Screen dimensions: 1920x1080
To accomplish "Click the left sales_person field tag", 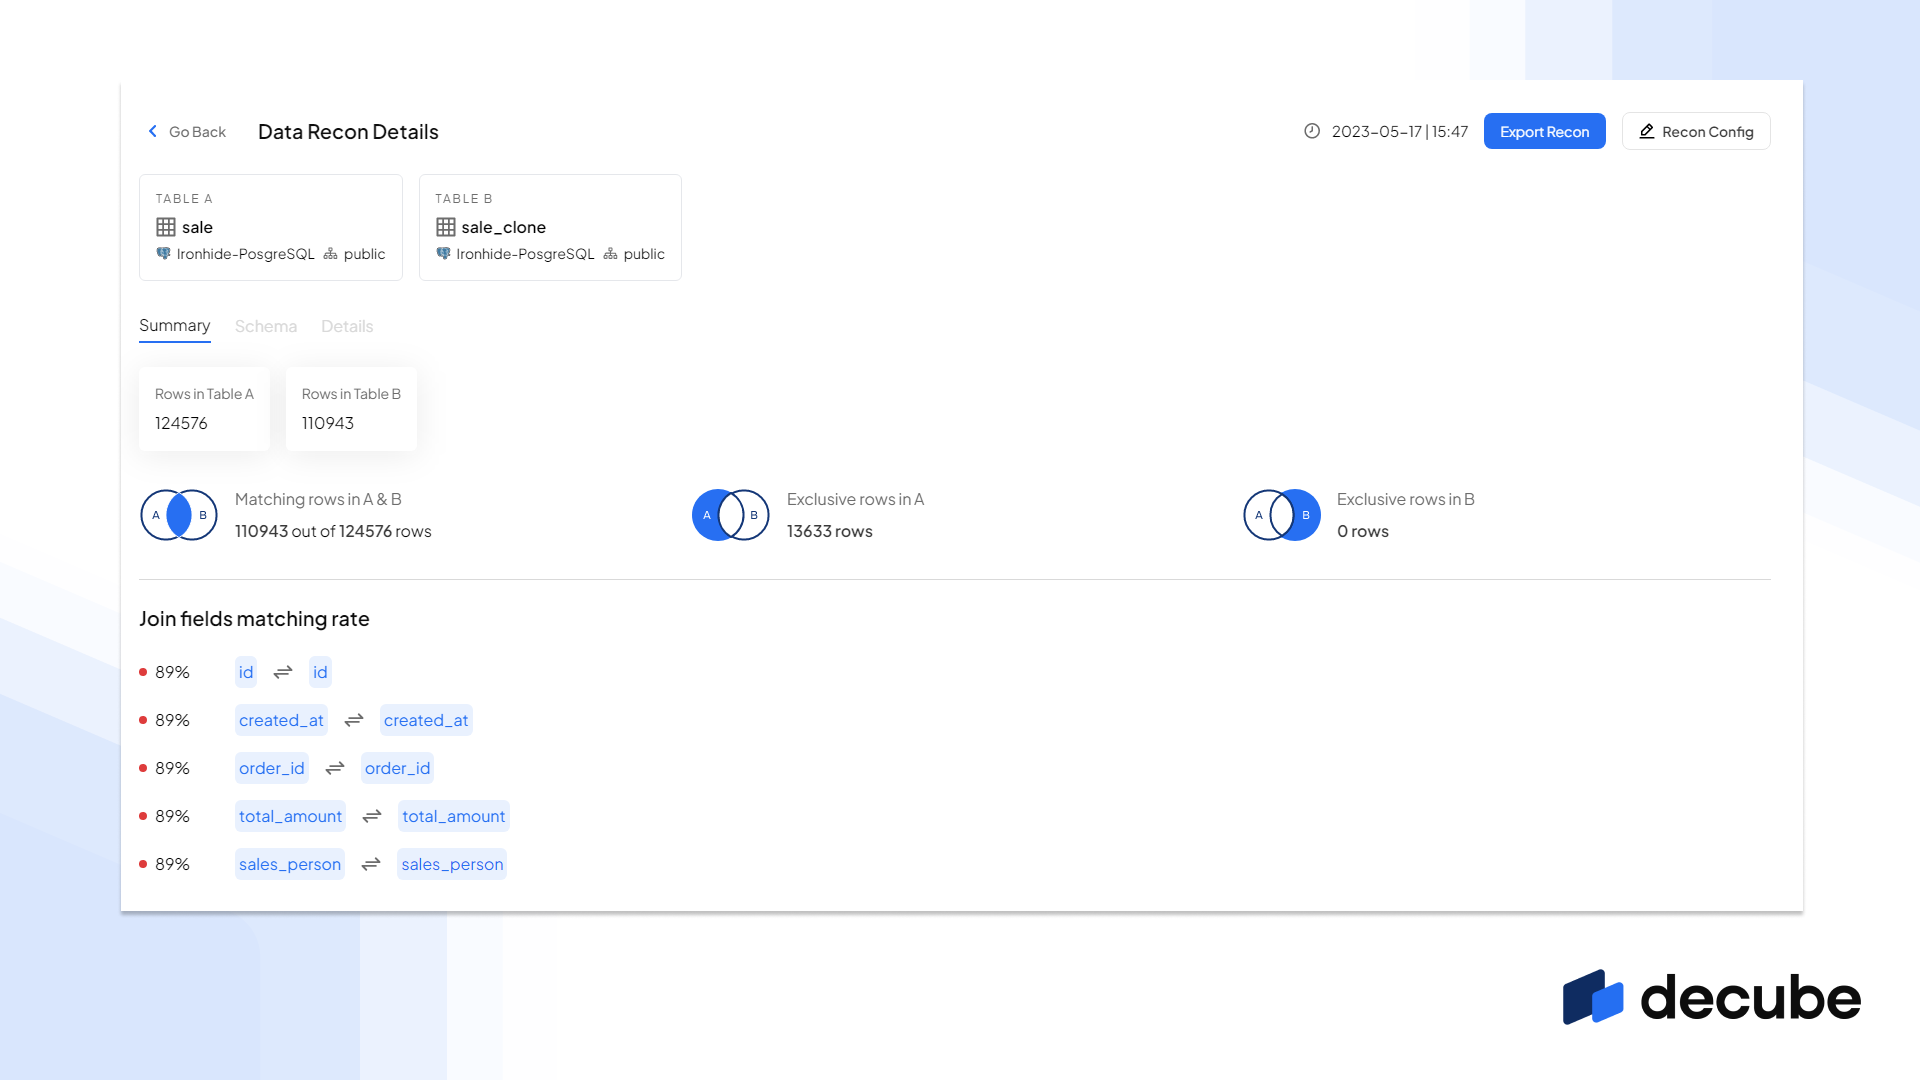I will 290,864.
